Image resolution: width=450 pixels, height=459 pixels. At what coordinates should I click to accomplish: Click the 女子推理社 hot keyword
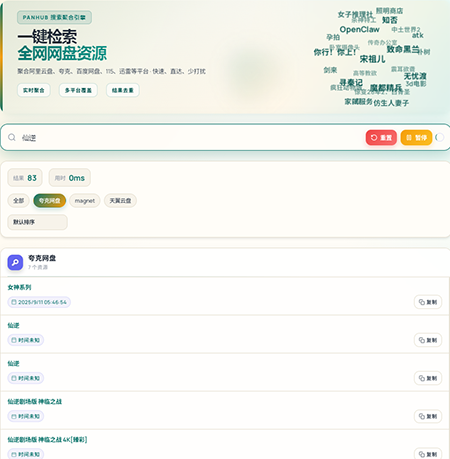click(355, 14)
